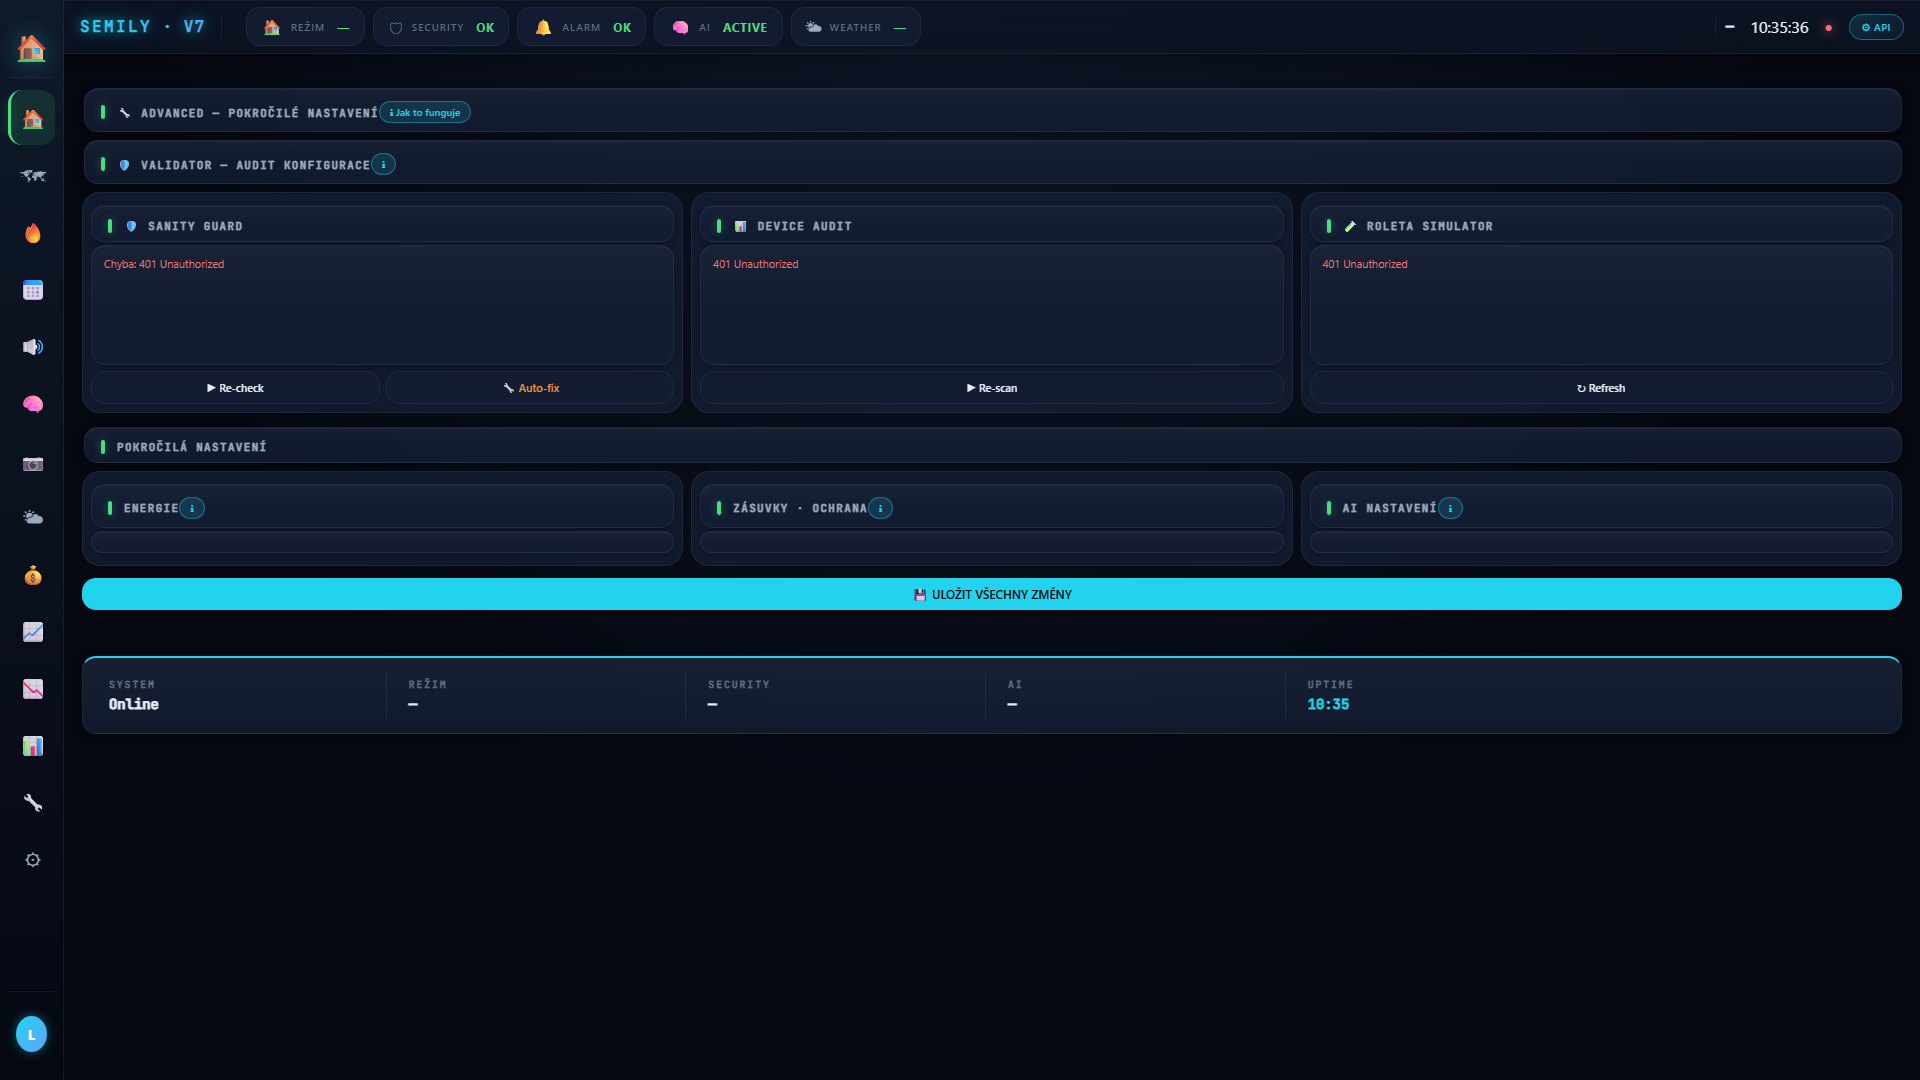Click the Alarm OK status pill
The width and height of the screenshot is (1920, 1080).
pyautogui.click(x=581, y=27)
